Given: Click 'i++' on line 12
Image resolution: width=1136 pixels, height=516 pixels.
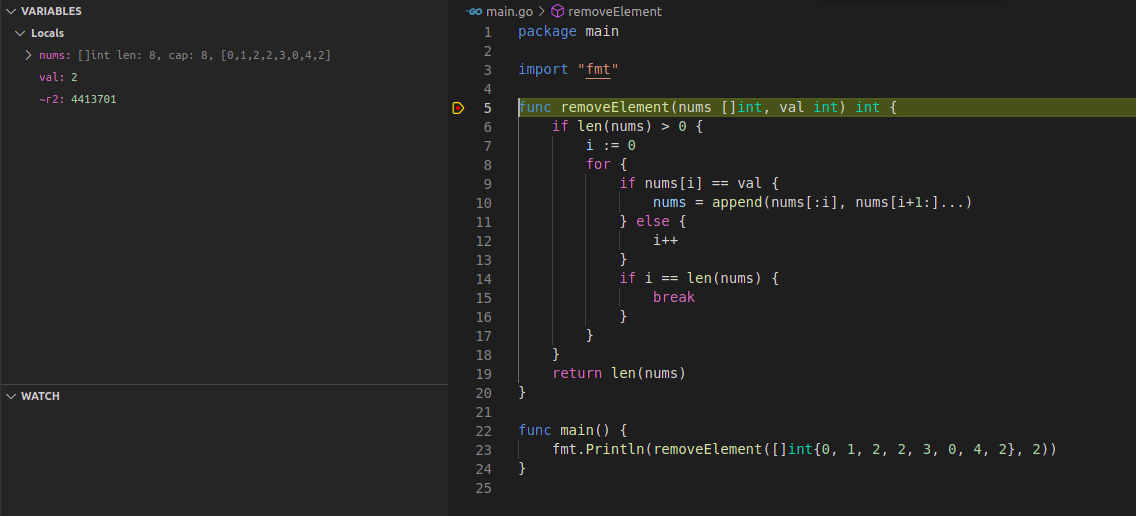Looking at the screenshot, I should tap(665, 241).
